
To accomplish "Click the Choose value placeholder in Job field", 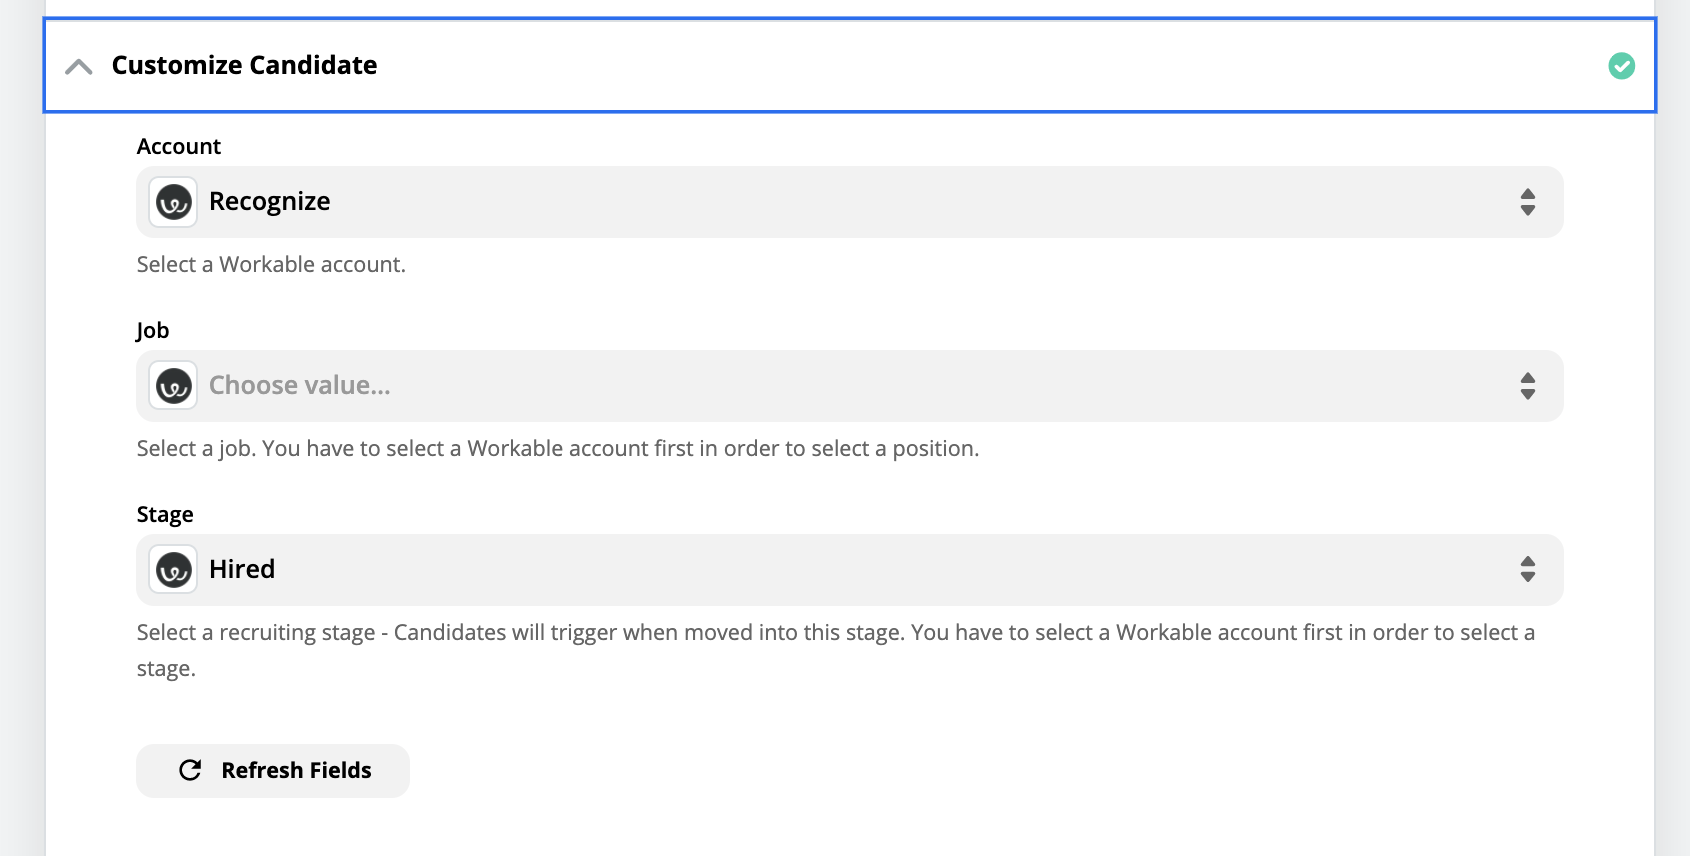I will [299, 385].
